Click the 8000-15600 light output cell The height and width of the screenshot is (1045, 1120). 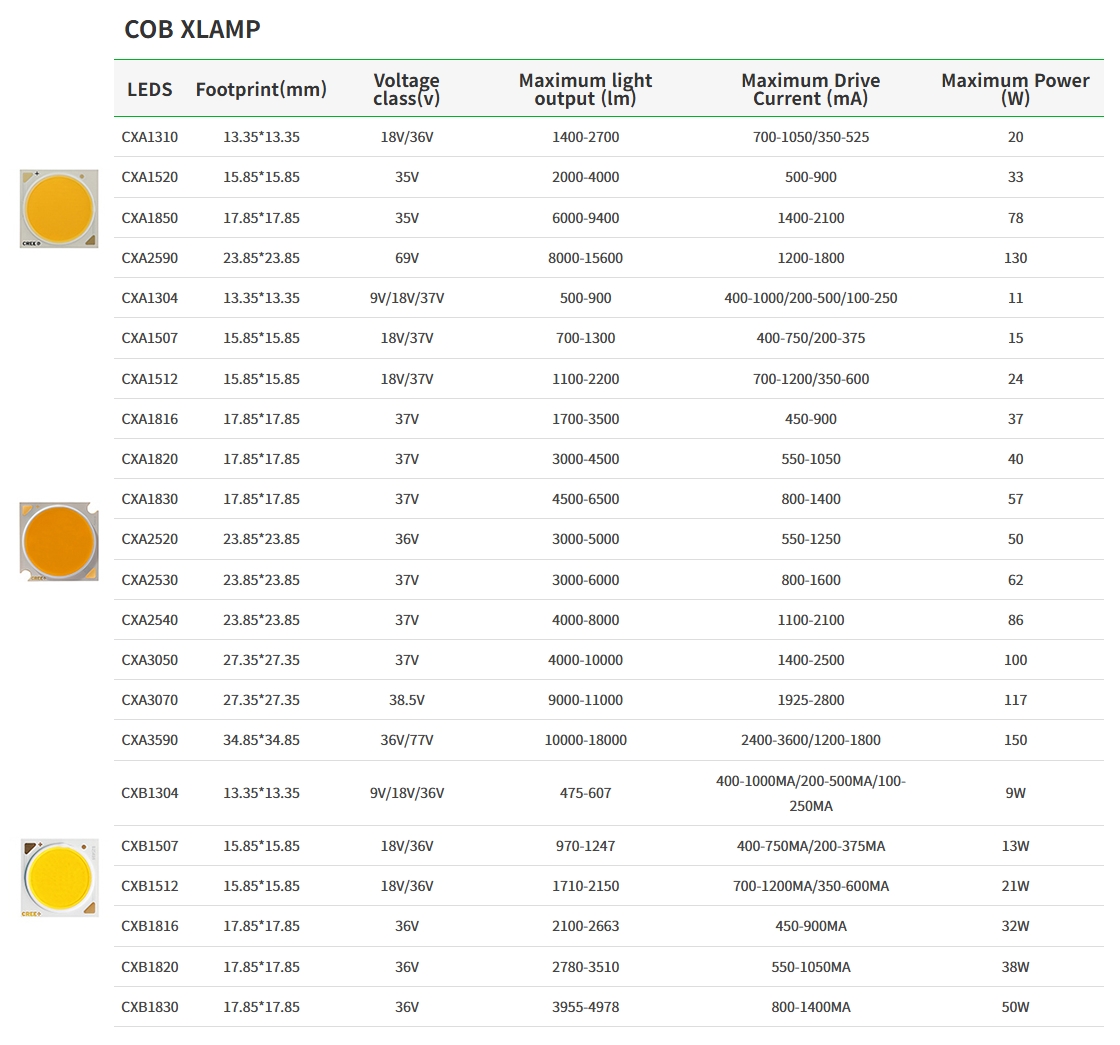click(585, 258)
